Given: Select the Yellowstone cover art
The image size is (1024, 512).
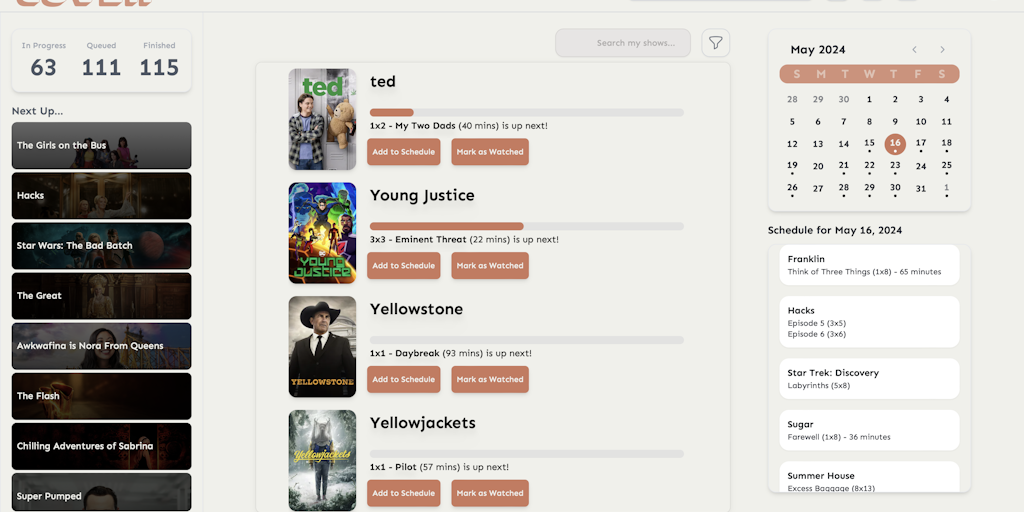Looking at the screenshot, I should pyautogui.click(x=322, y=346).
